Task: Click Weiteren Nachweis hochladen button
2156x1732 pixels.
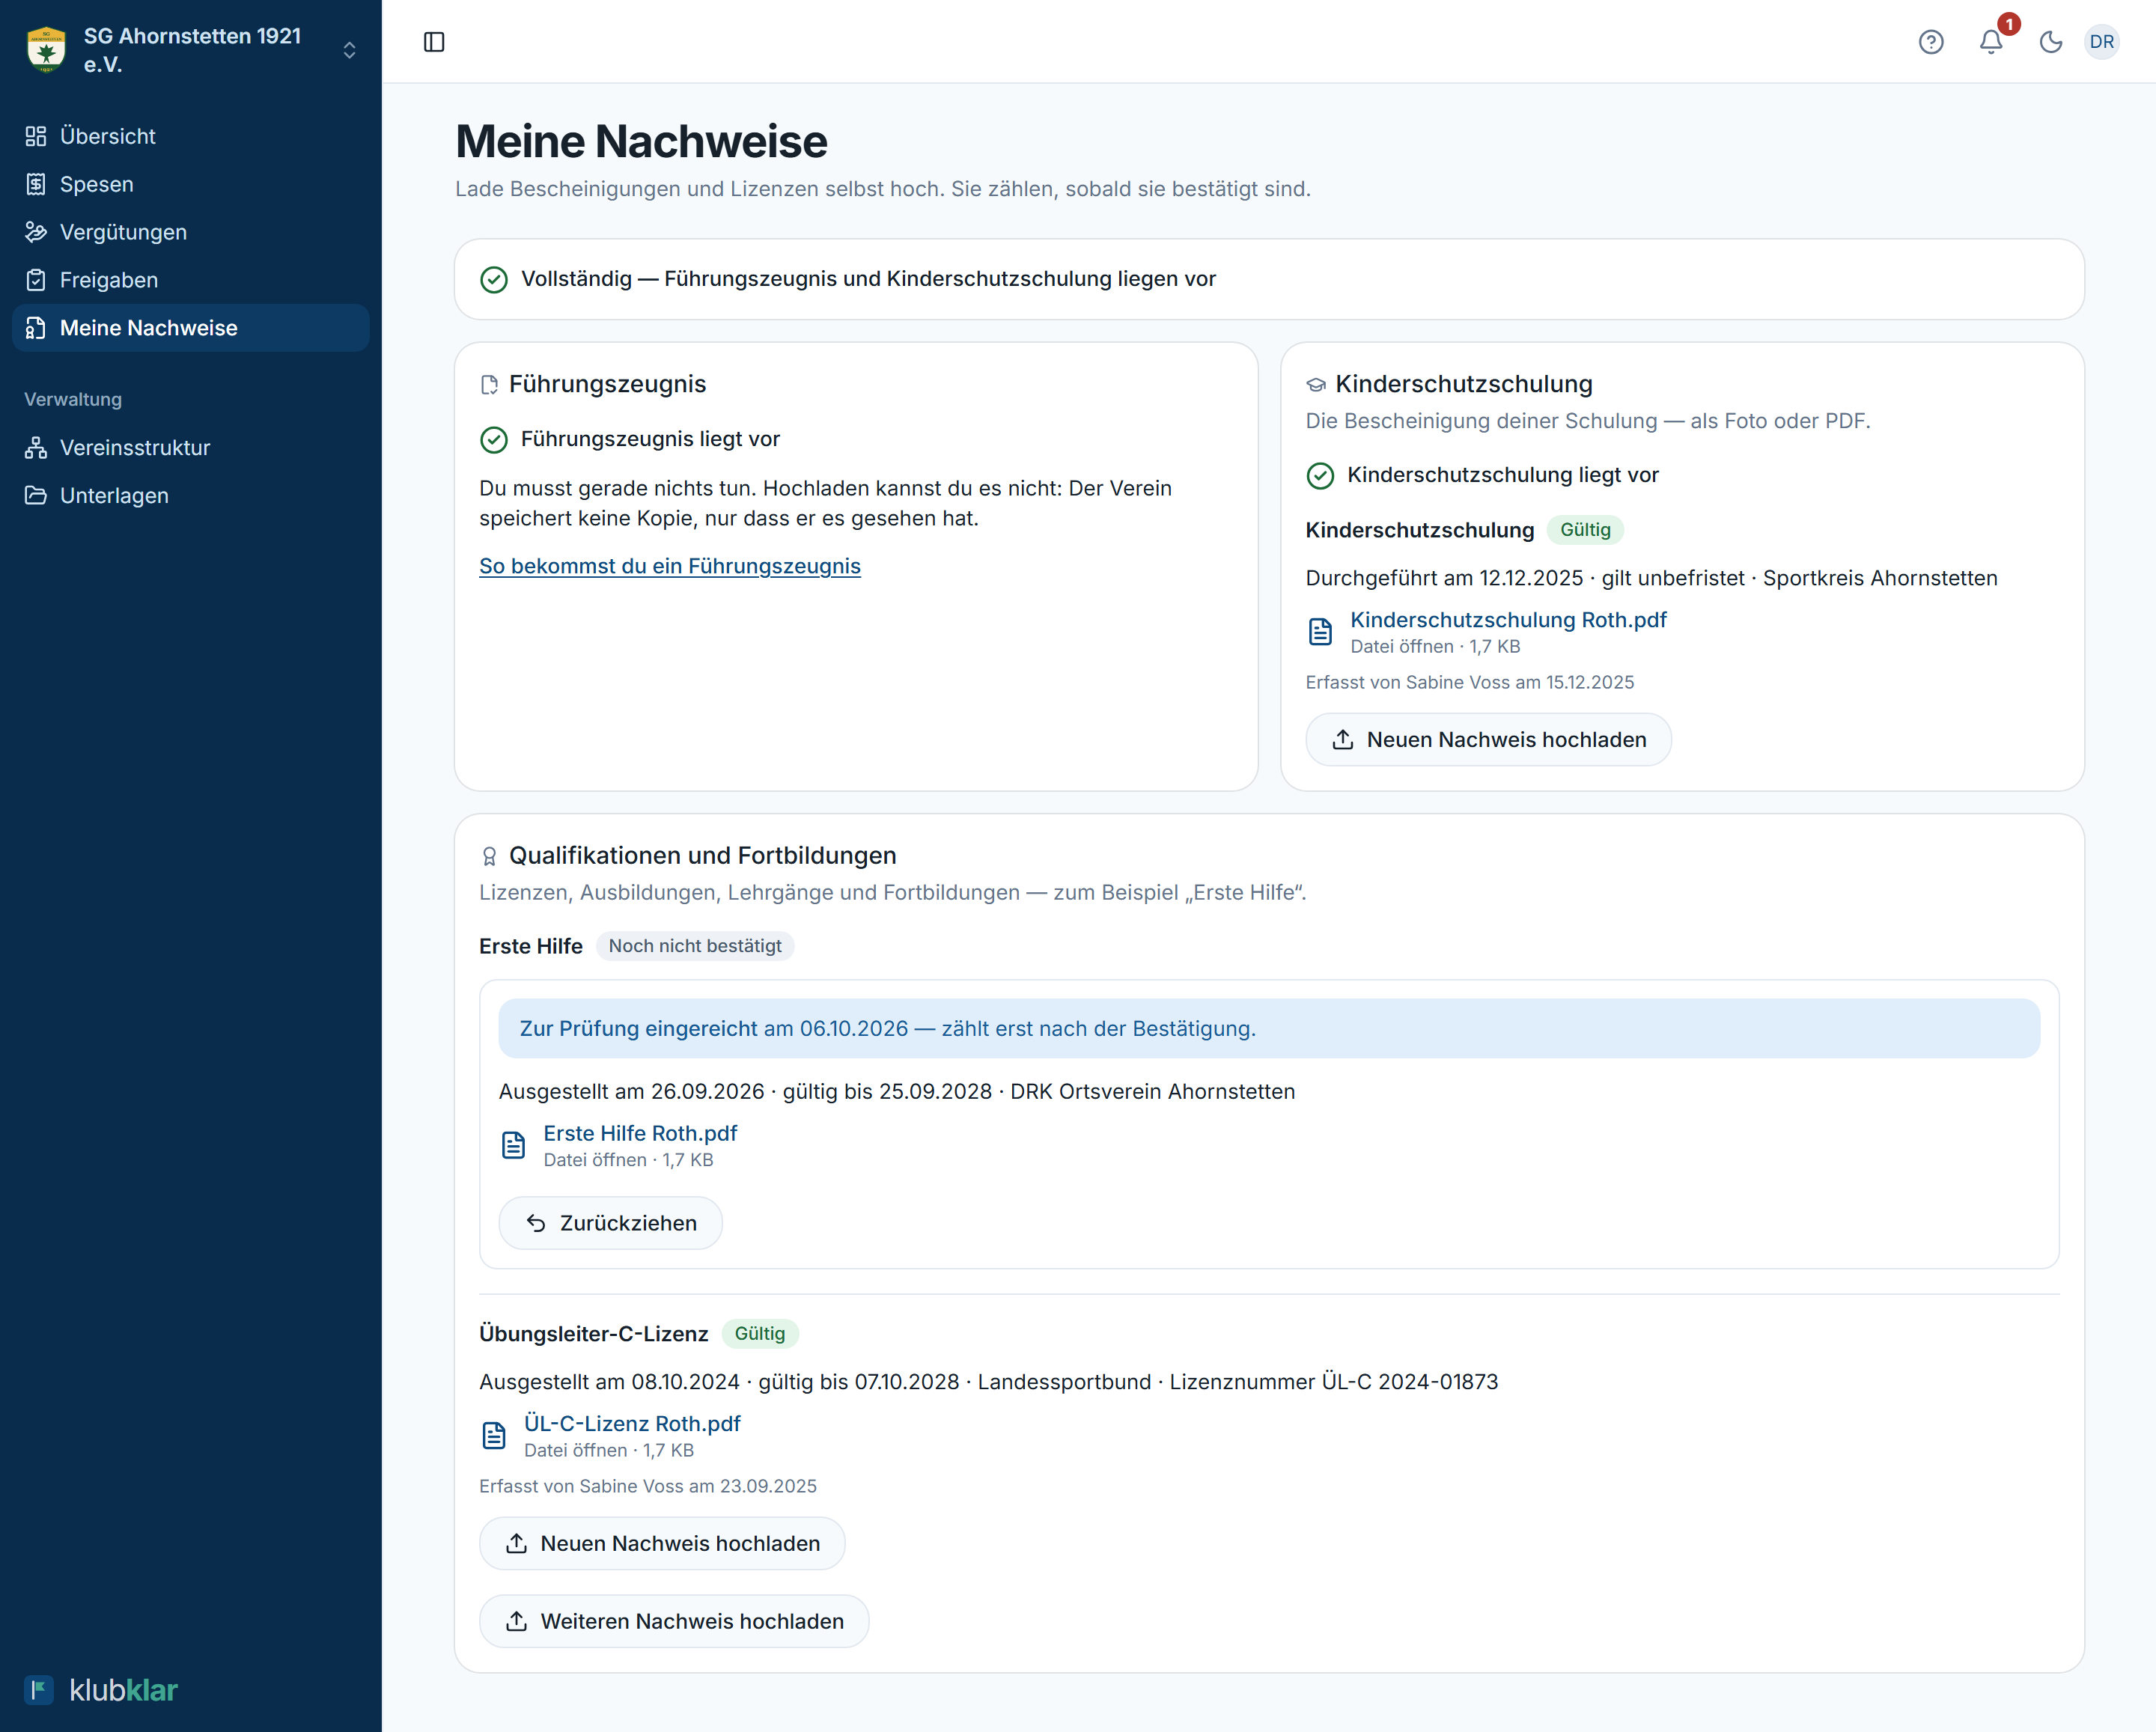Action: tap(674, 1621)
